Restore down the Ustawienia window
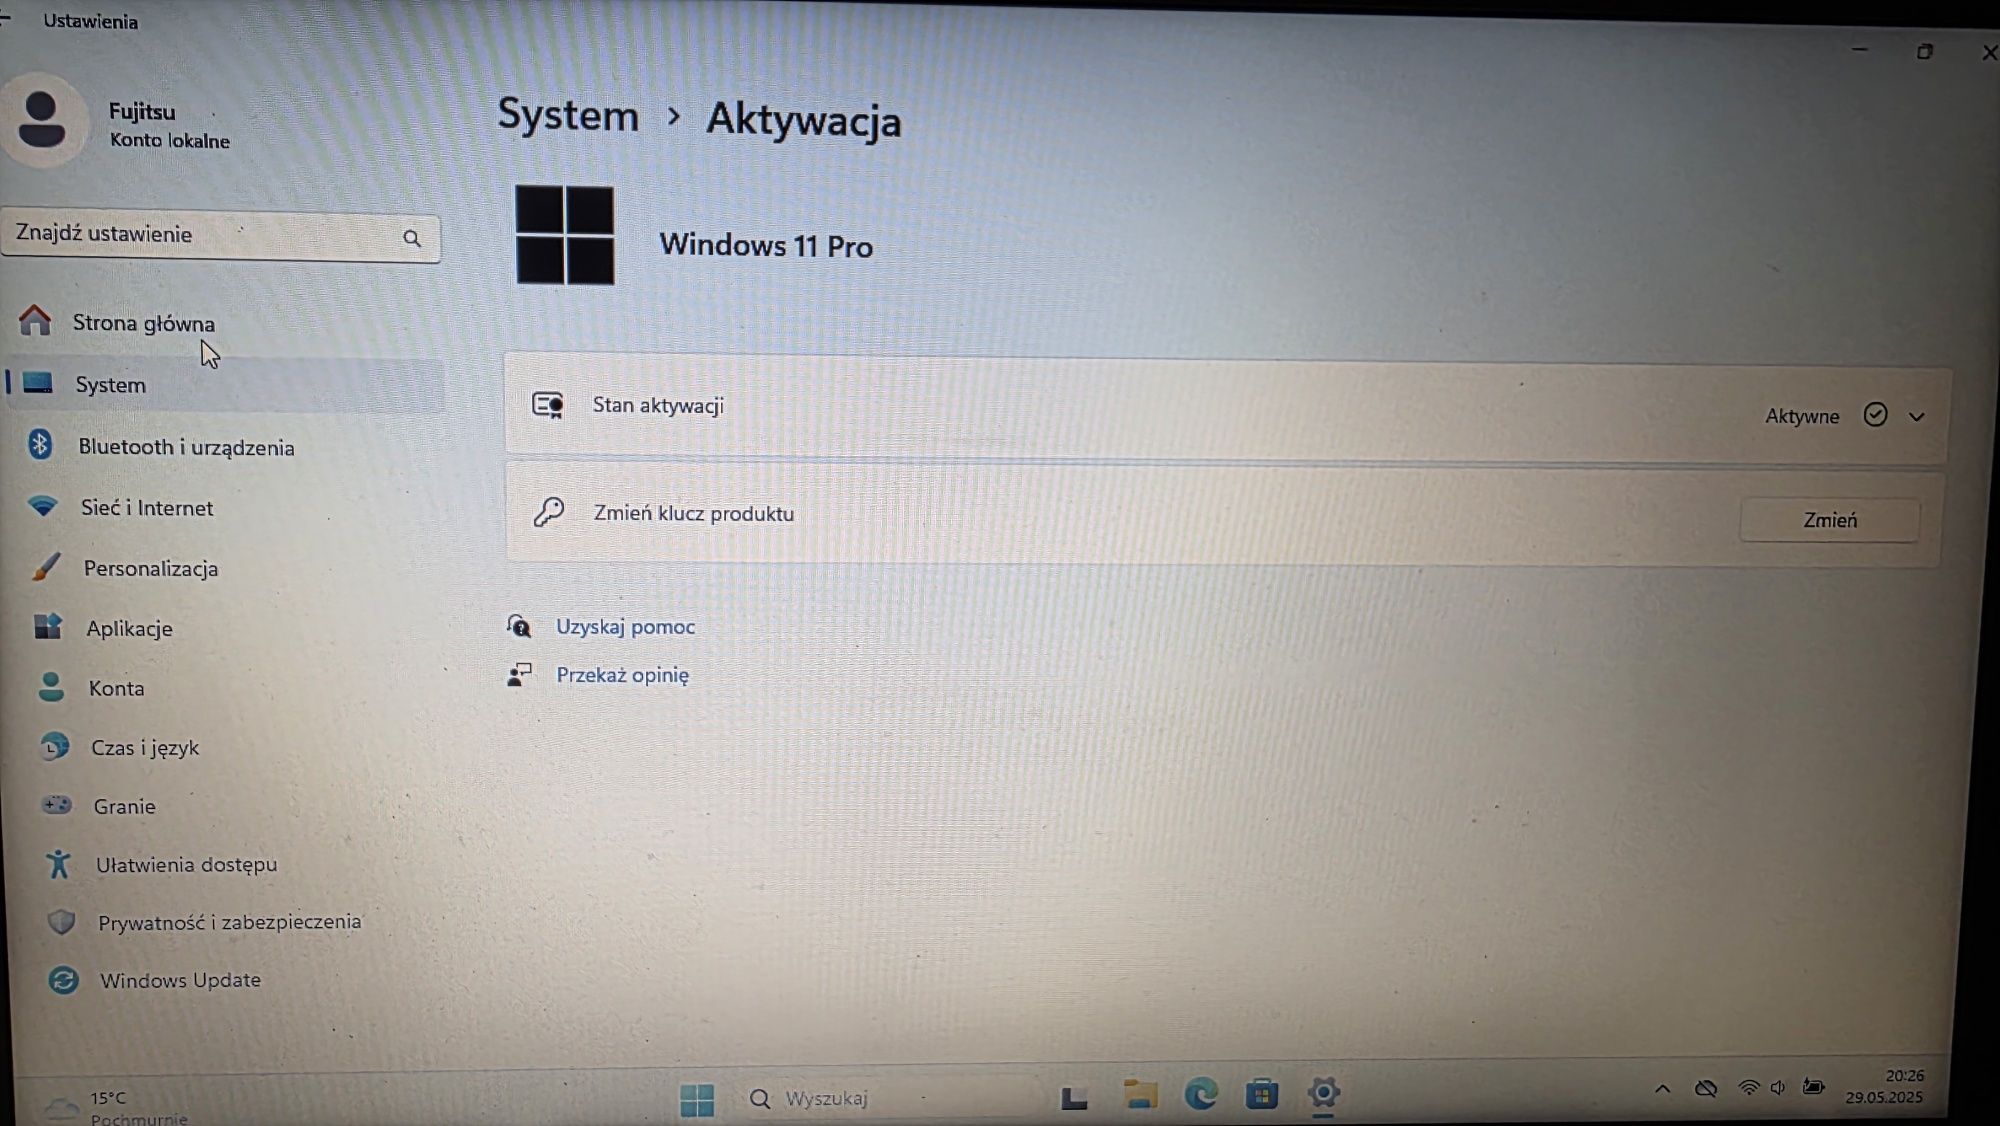 pos(1925,51)
